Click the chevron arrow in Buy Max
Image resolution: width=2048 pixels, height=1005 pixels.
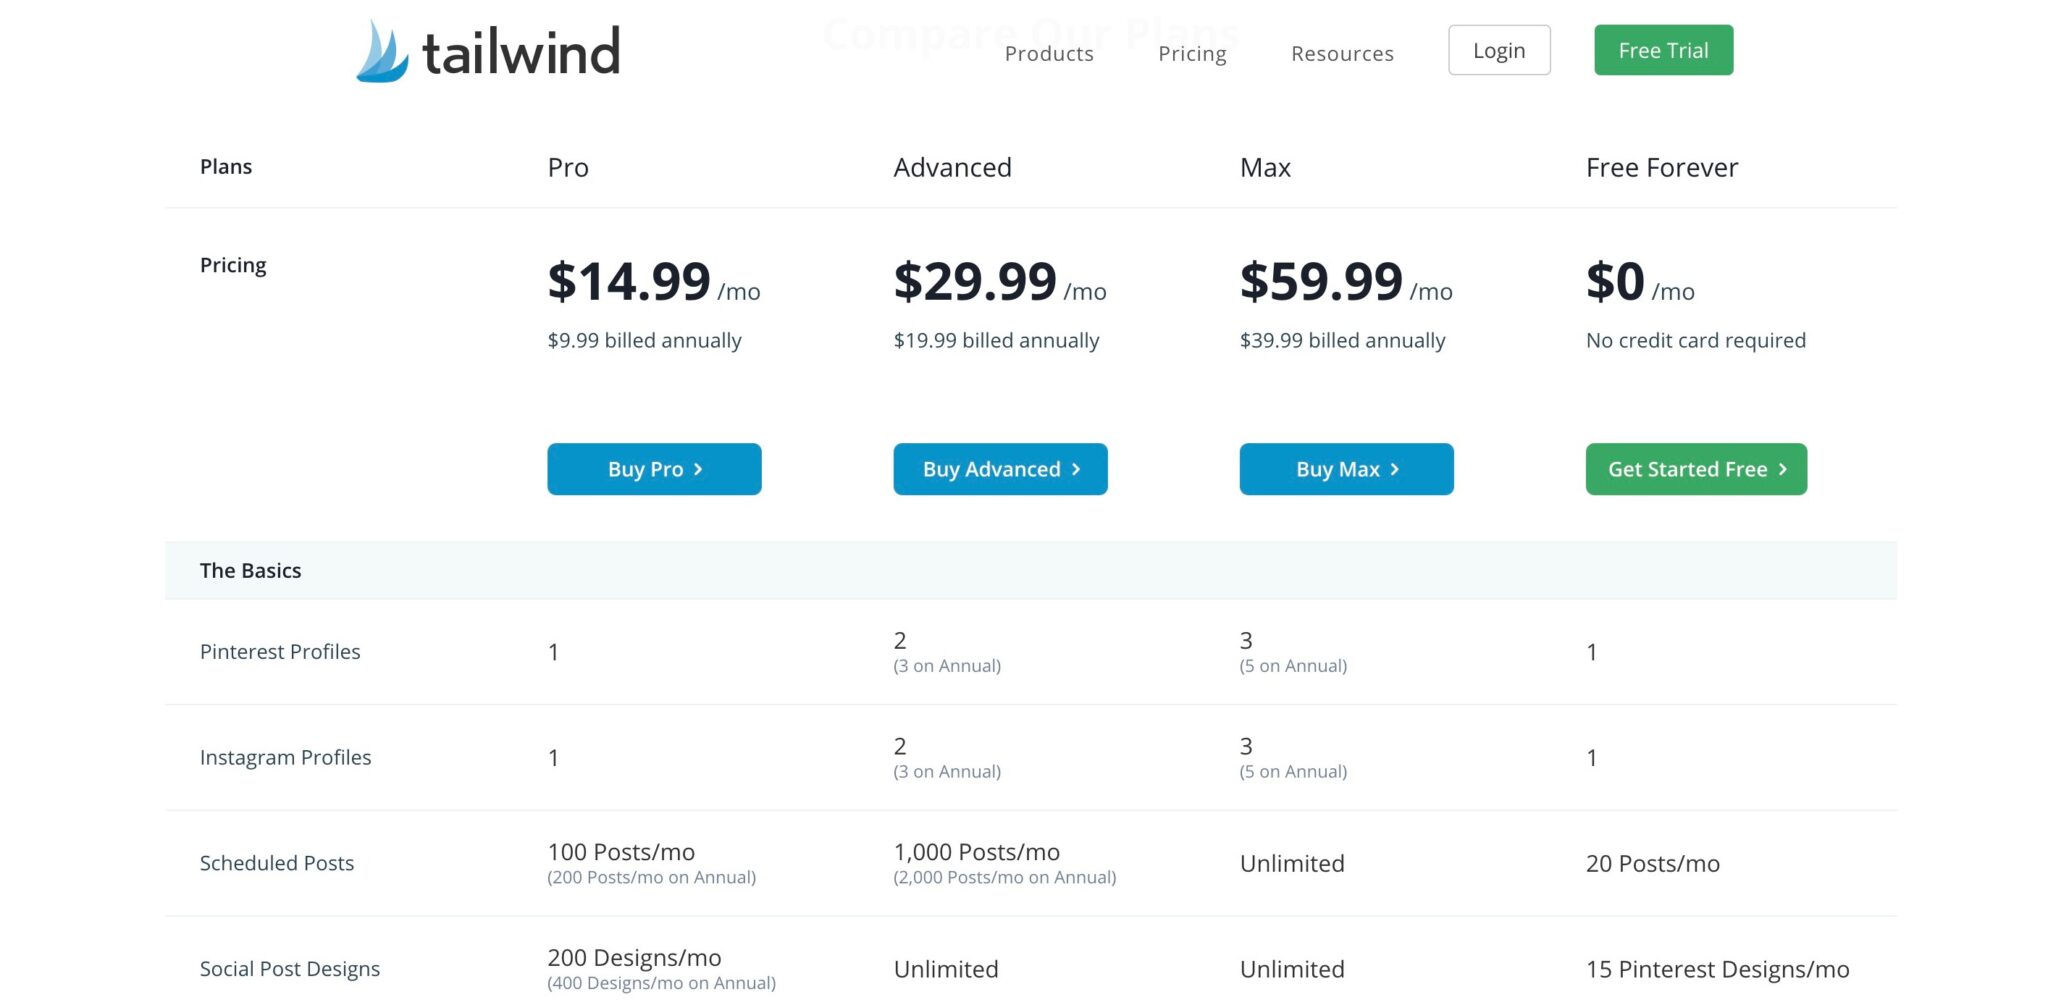(x=1394, y=469)
